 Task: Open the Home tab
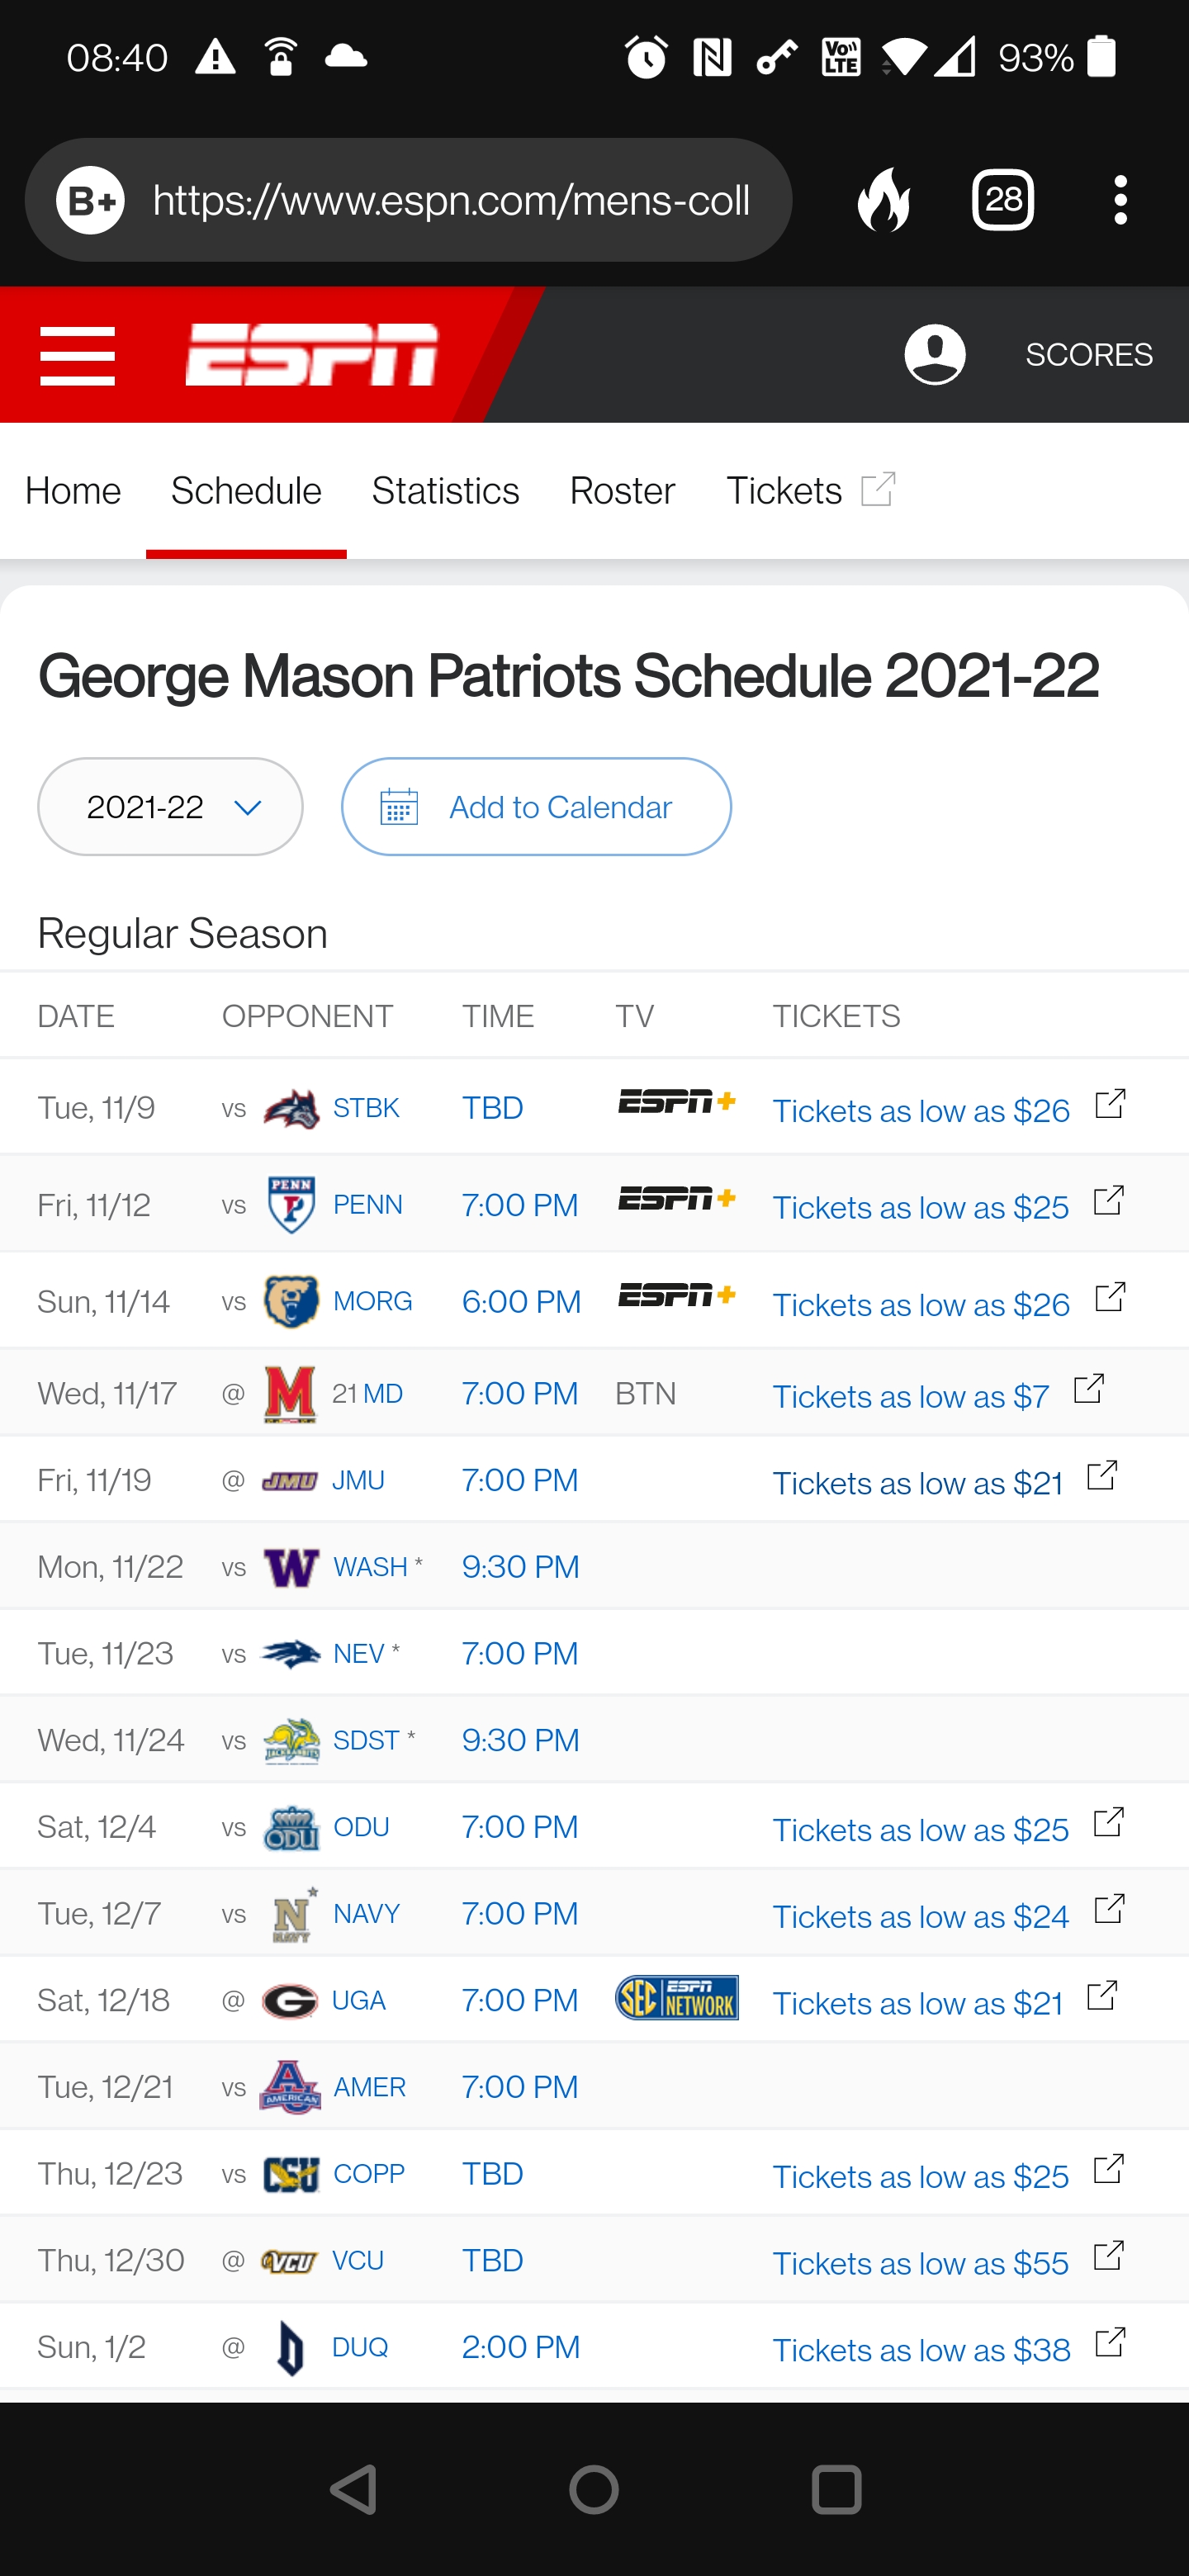[73, 492]
